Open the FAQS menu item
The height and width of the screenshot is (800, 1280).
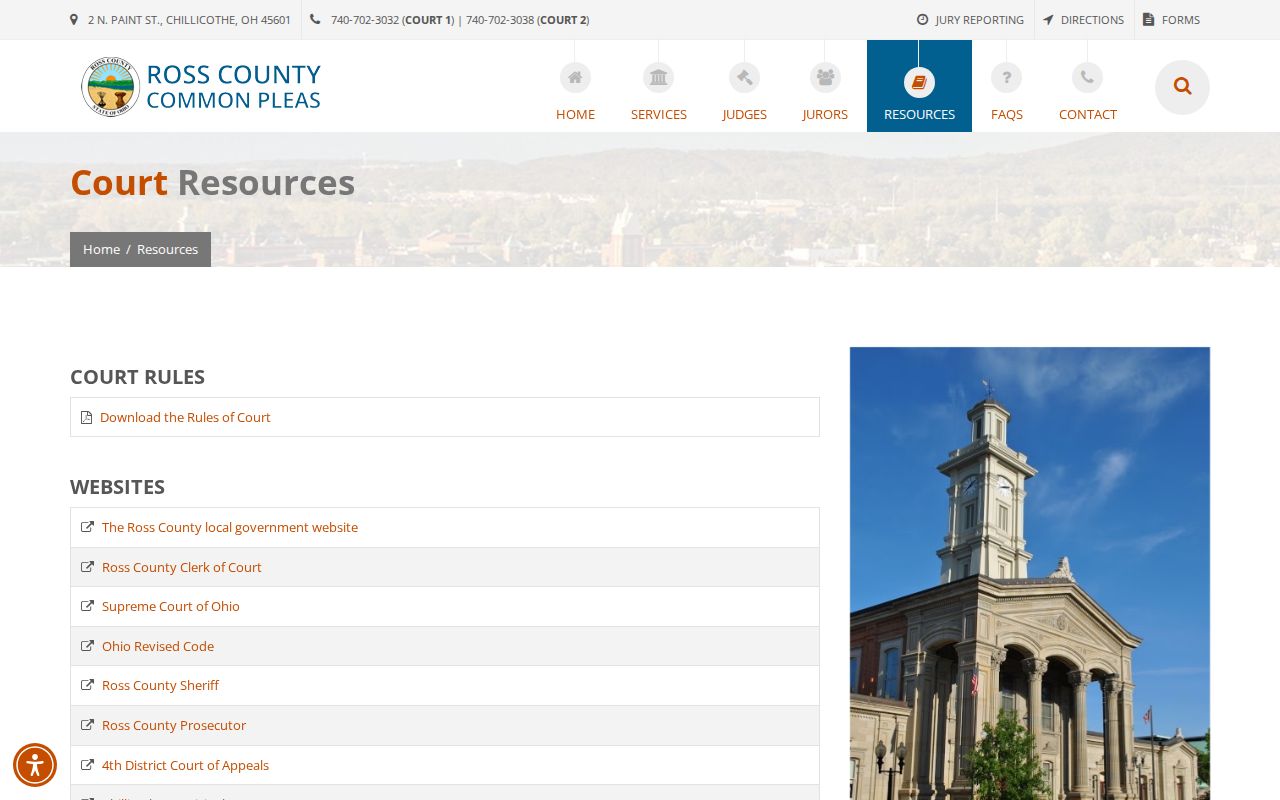[x=1007, y=114]
